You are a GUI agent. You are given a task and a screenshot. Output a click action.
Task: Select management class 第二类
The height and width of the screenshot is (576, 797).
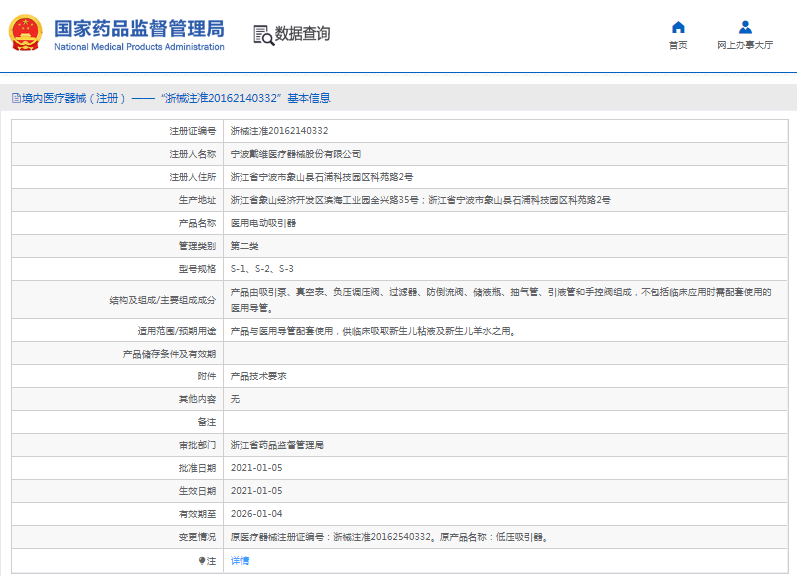[244, 246]
